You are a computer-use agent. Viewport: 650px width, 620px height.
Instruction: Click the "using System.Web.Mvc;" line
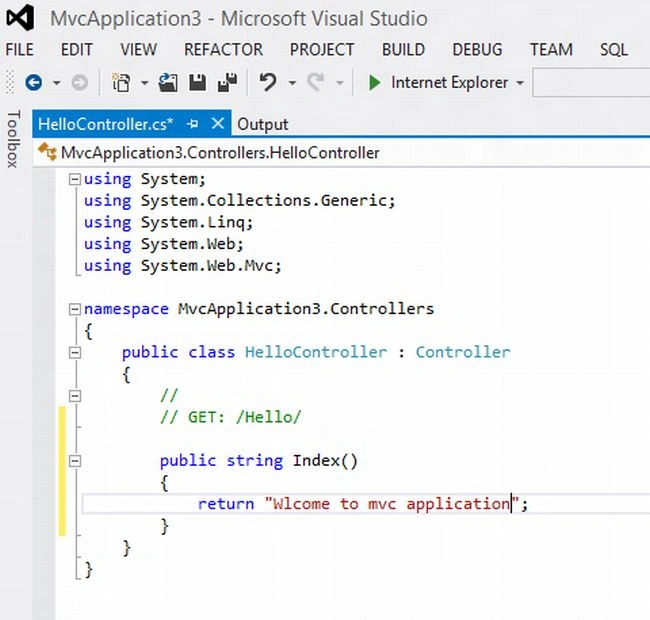(x=182, y=265)
